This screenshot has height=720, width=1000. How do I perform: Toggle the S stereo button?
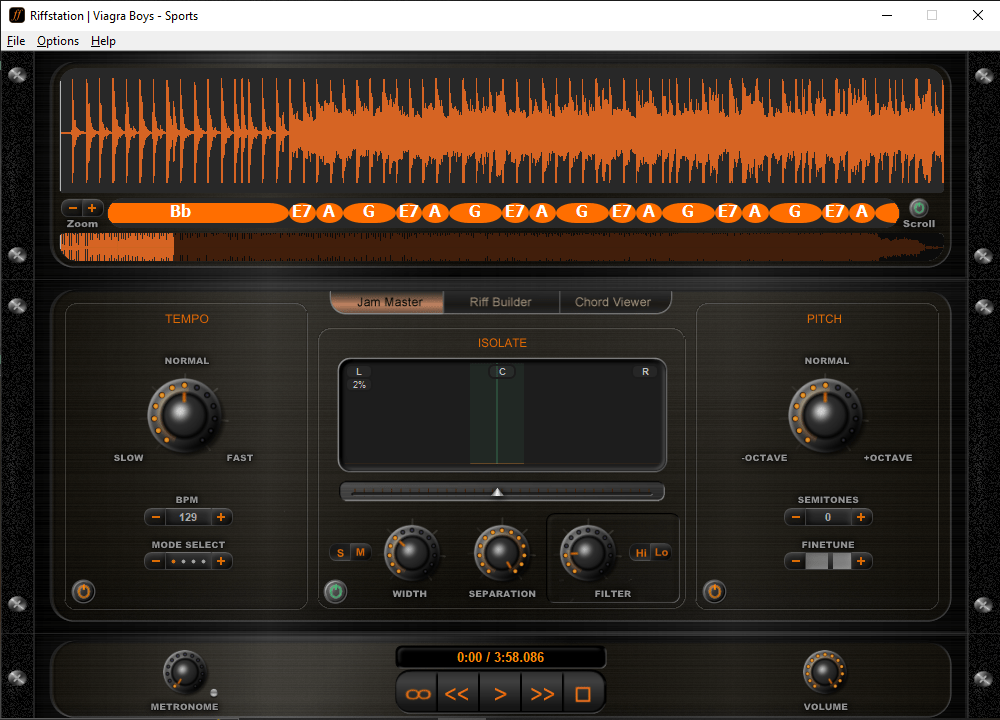tap(341, 553)
